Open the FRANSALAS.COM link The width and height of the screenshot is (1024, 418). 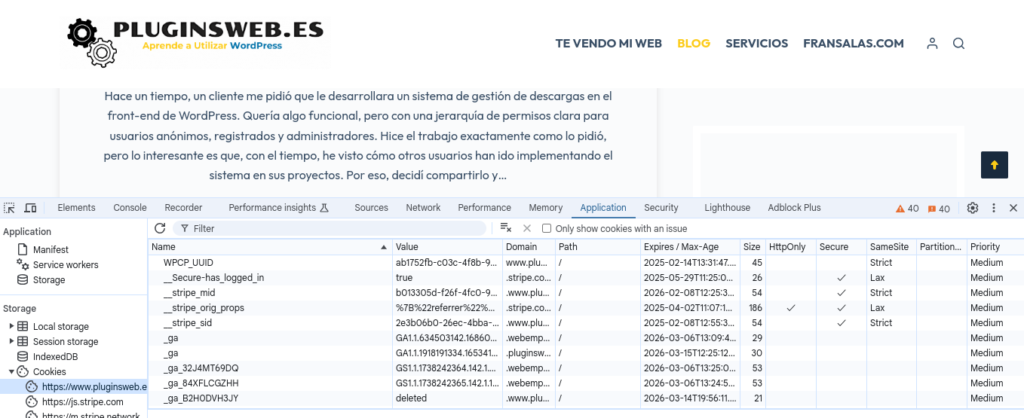(854, 44)
